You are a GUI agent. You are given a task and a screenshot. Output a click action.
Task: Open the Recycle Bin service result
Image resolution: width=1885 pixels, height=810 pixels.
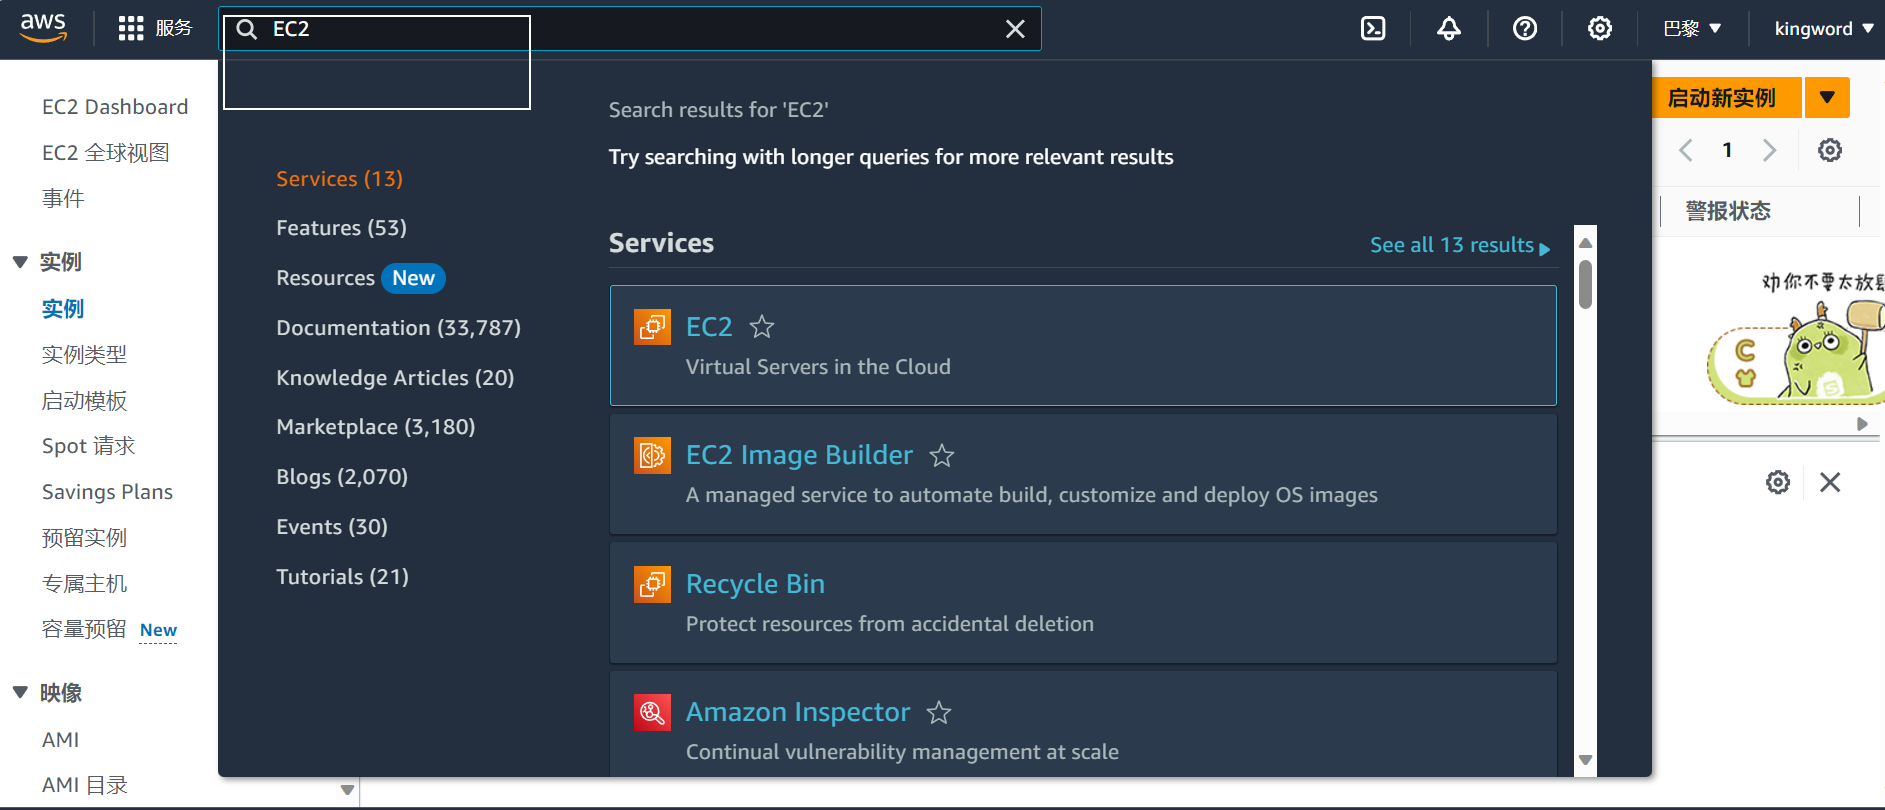(x=755, y=584)
